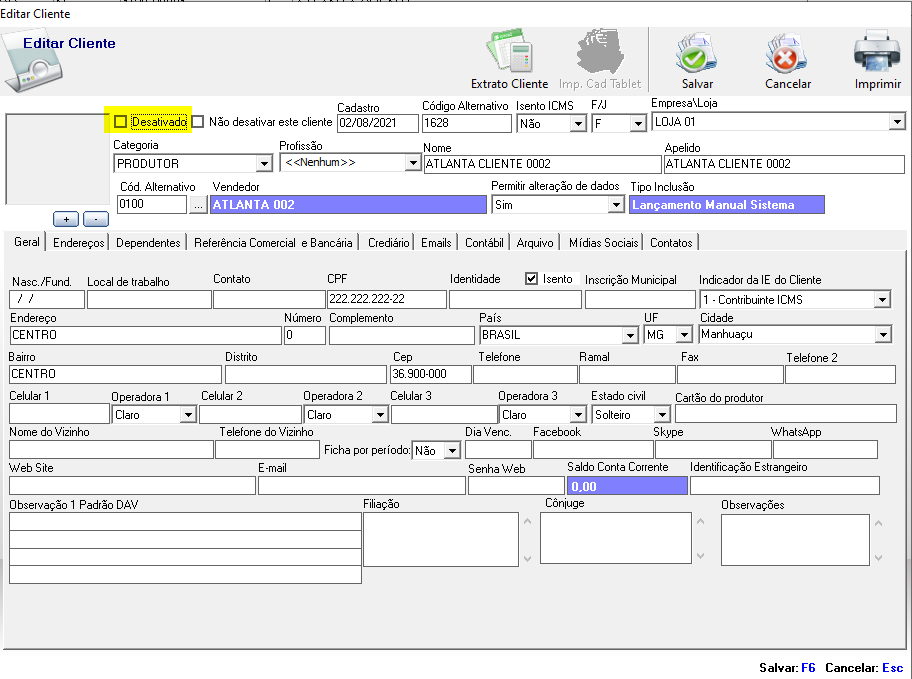The height and width of the screenshot is (679, 912).
Task: Open the Arquivo tab
Action: tap(535, 243)
